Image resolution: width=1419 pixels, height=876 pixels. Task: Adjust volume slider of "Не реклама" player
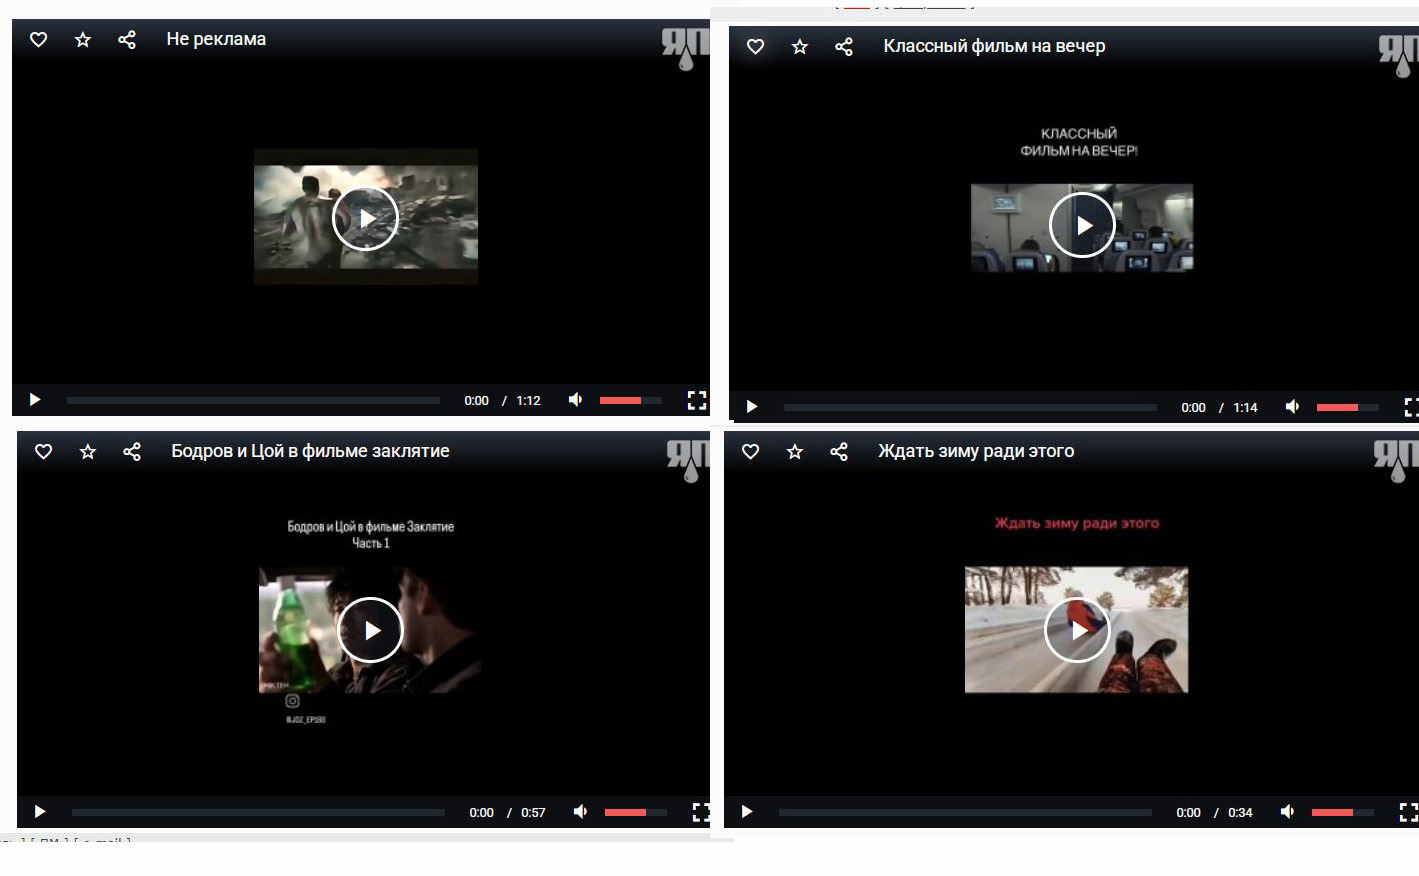point(631,400)
